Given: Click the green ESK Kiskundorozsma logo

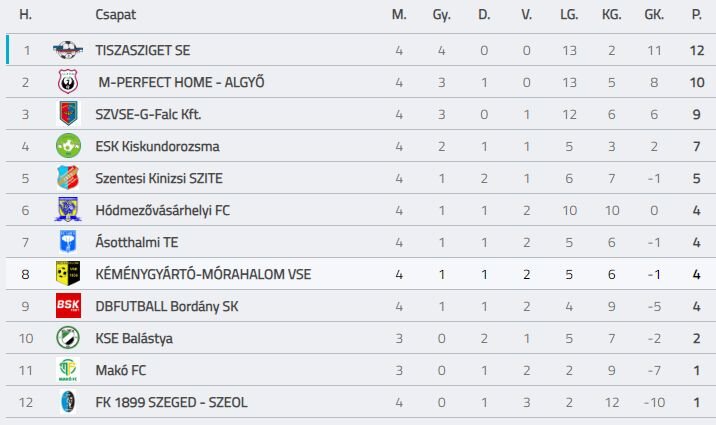Looking at the screenshot, I should [68, 146].
